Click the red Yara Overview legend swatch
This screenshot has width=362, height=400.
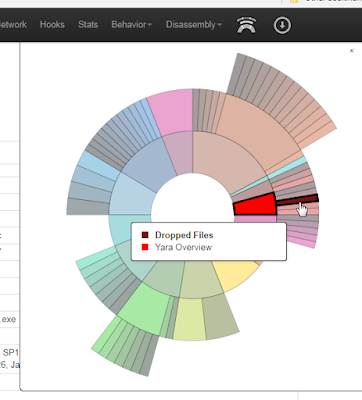(145, 247)
